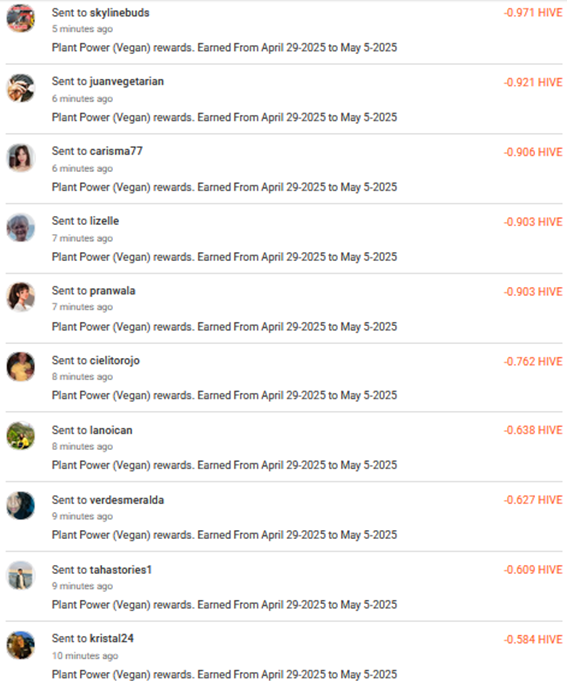The image size is (567, 689).
Task: Open lanoican's avatar image
Action: click(21, 436)
